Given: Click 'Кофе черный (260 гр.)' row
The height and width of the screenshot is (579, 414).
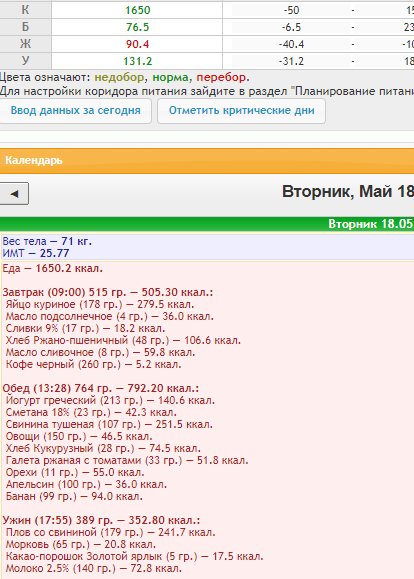Looking at the screenshot, I should click(x=93, y=364).
